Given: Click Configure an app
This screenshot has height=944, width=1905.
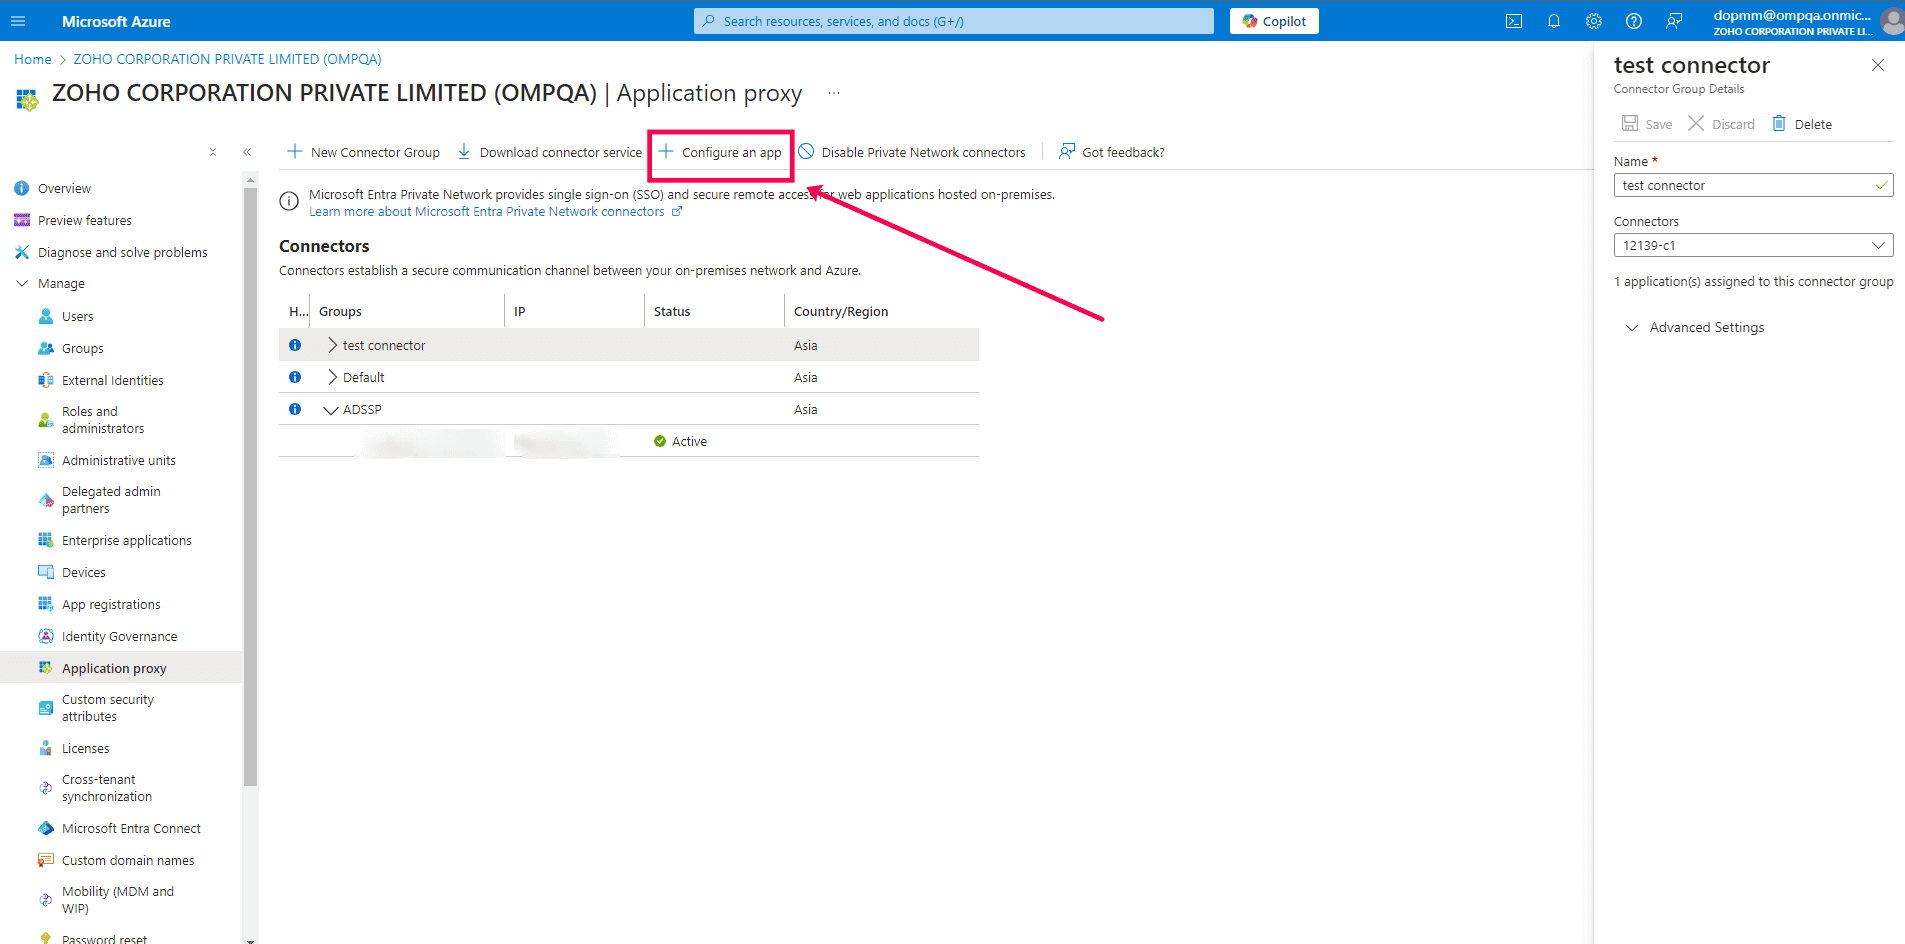Looking at the screenshot, I should 720,152.
